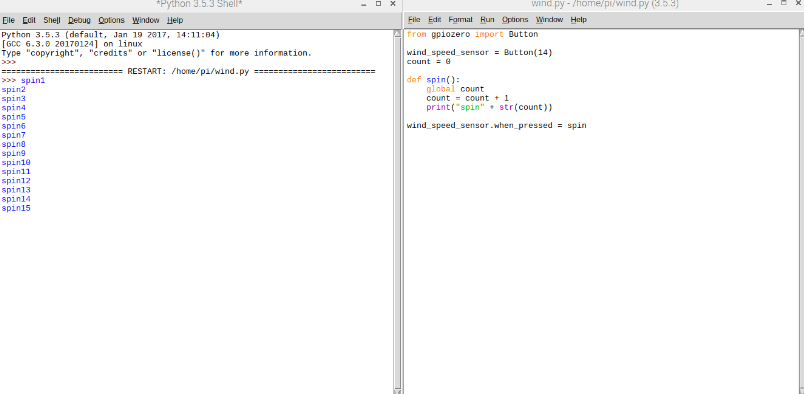Click the 'from gpiozero import Button' code line
The height and width of the screenshot is (394, 804).
tap(472, 34)
